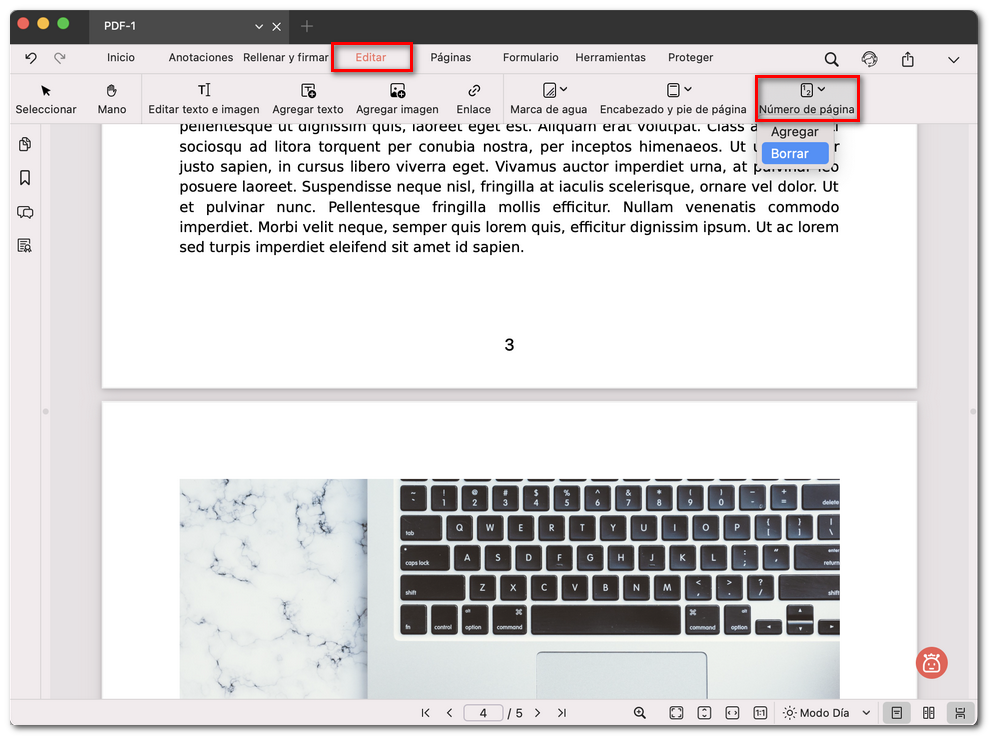Open the bookmarks panel in the sidebar
This screenshot has width=989, height=736.
[24, 178]
